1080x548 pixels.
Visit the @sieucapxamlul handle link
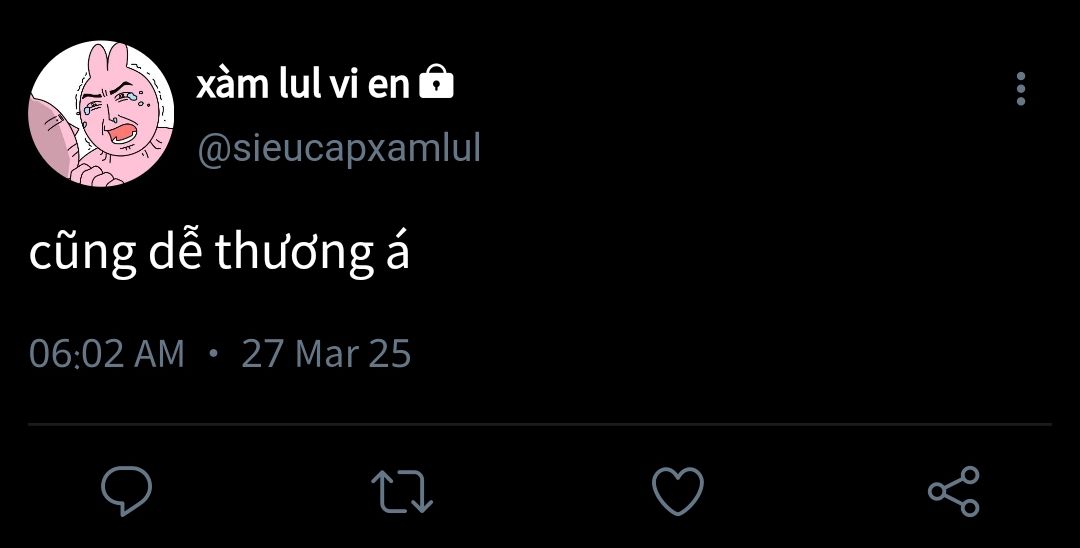[339, 149]
